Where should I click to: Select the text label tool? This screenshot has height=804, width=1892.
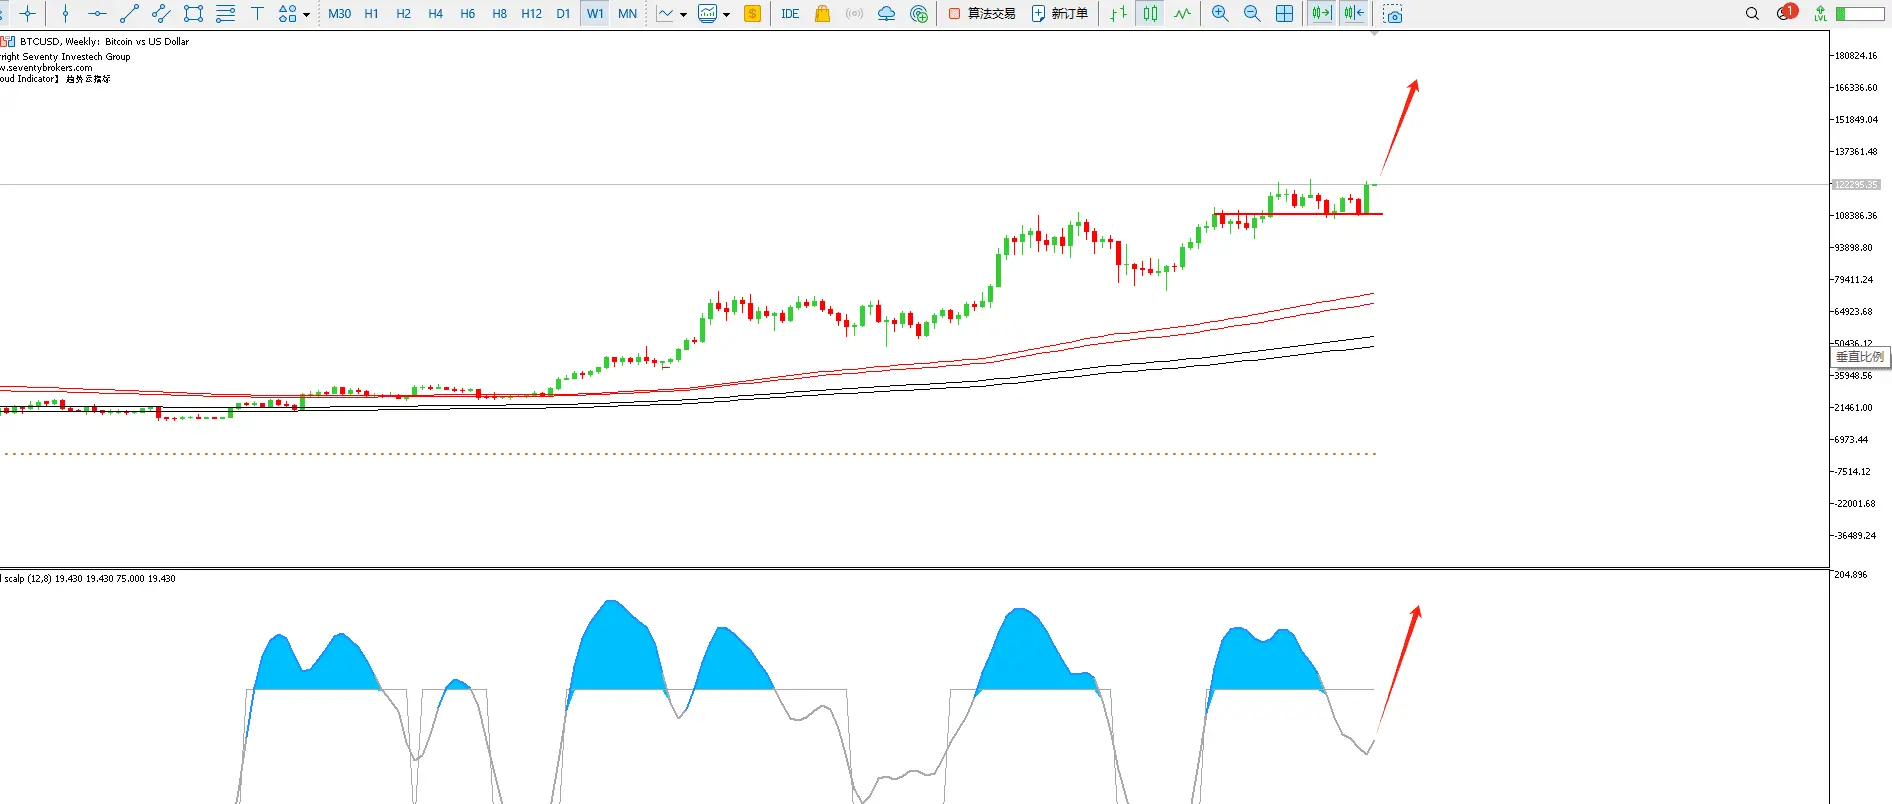[257, 14]
